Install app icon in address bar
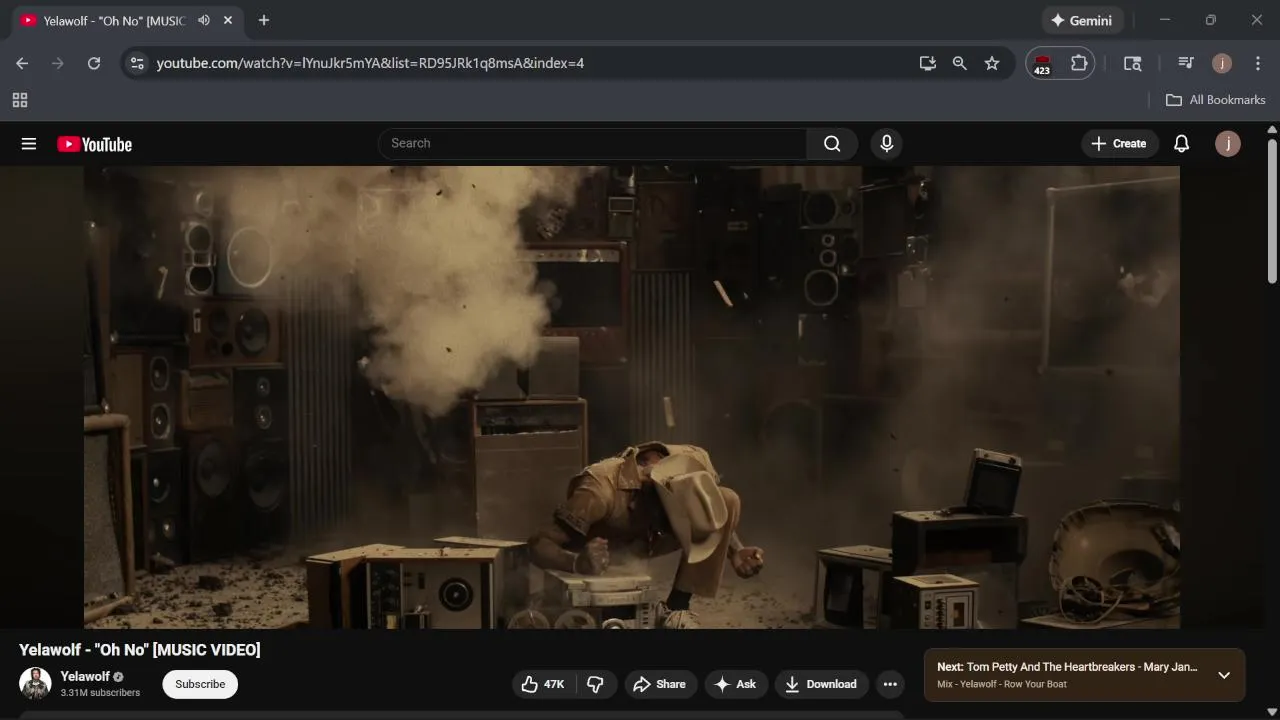 pyautogui.click(x=928, y=63)
